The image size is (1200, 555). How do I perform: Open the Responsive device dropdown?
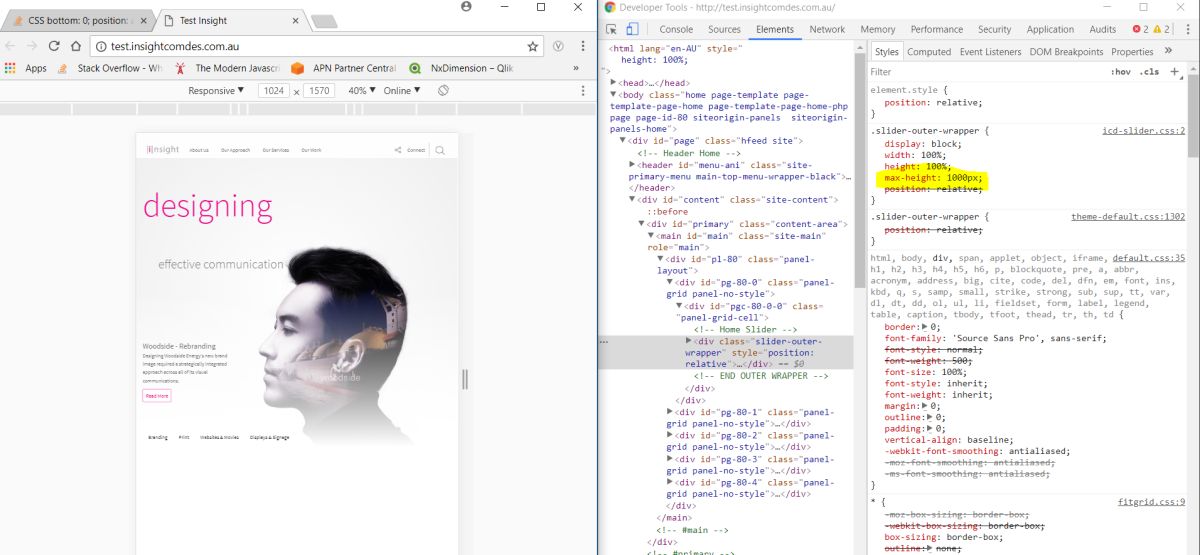tap(216, 91)
